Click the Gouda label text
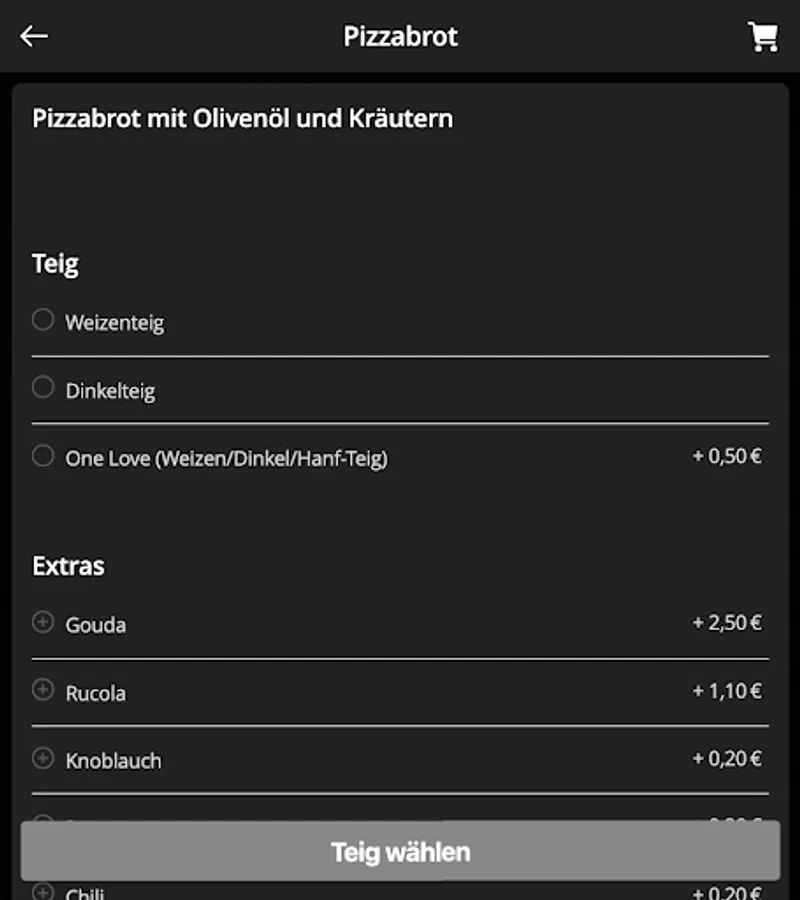800x900 pixels. [x=96, y=625]
